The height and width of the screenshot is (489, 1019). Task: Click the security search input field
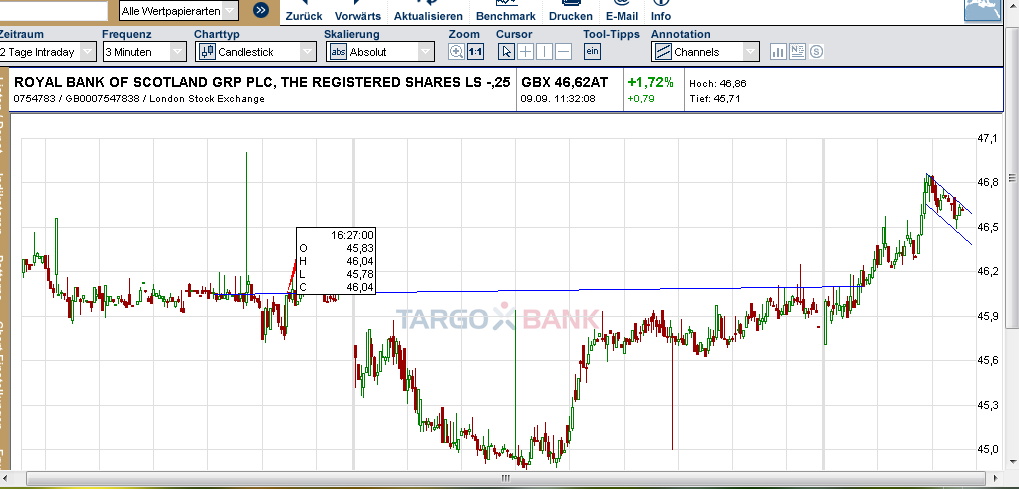click(53, 11)
